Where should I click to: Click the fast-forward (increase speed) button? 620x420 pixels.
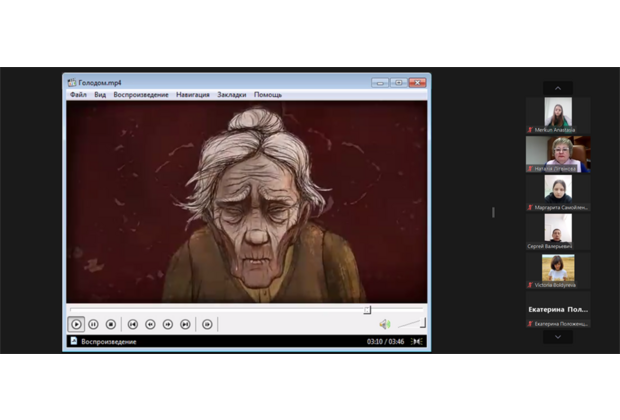168,324
